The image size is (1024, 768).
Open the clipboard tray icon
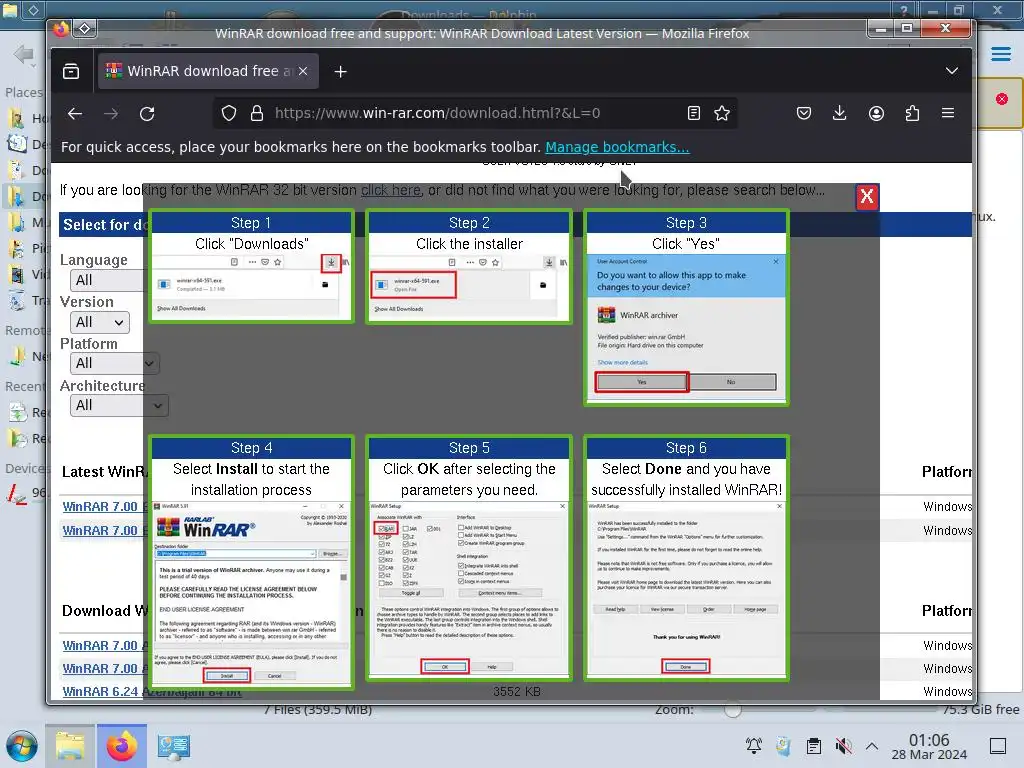point(814,746)
